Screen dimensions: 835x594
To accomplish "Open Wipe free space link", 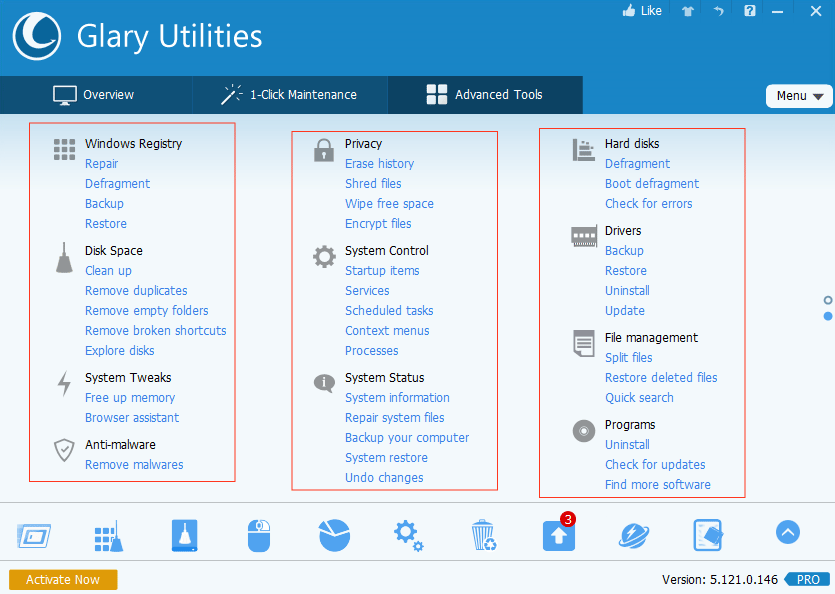I will (389, 204).
